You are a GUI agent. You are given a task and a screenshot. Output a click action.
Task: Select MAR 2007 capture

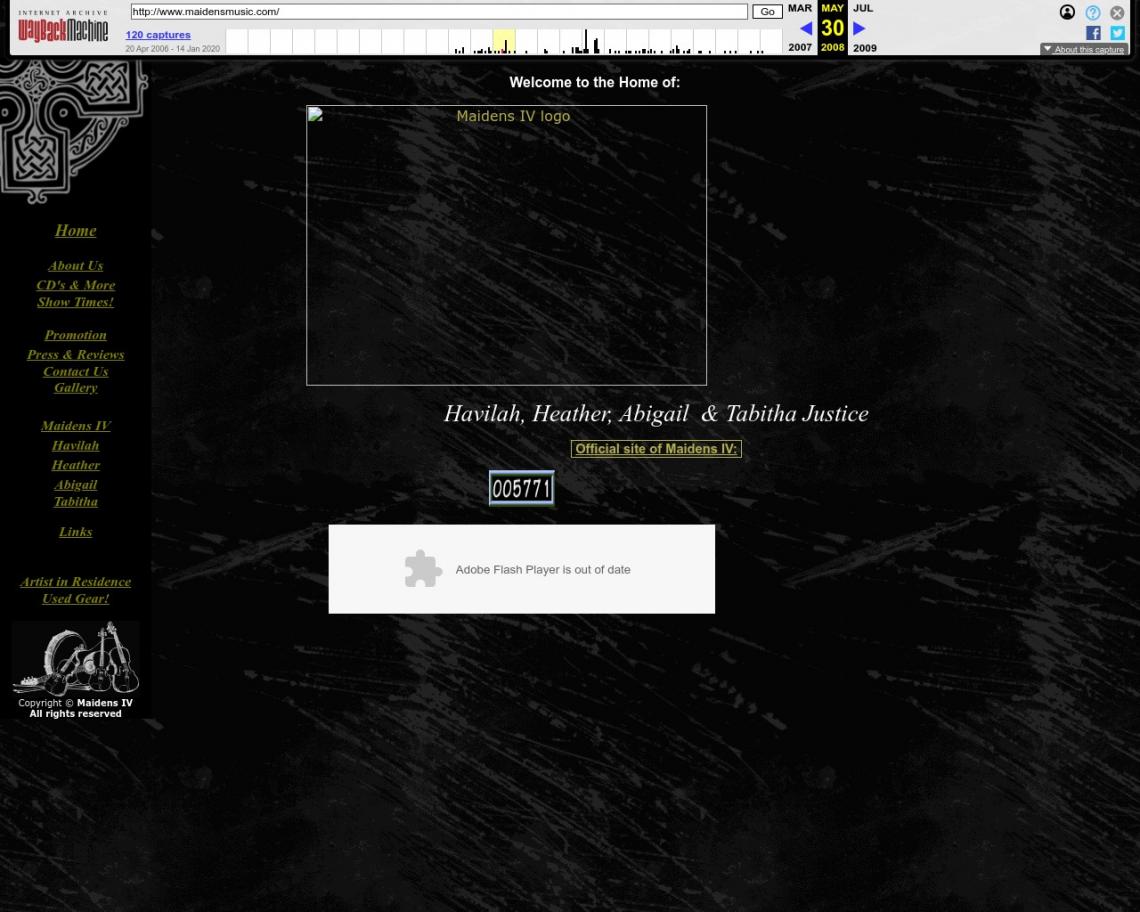800,28
